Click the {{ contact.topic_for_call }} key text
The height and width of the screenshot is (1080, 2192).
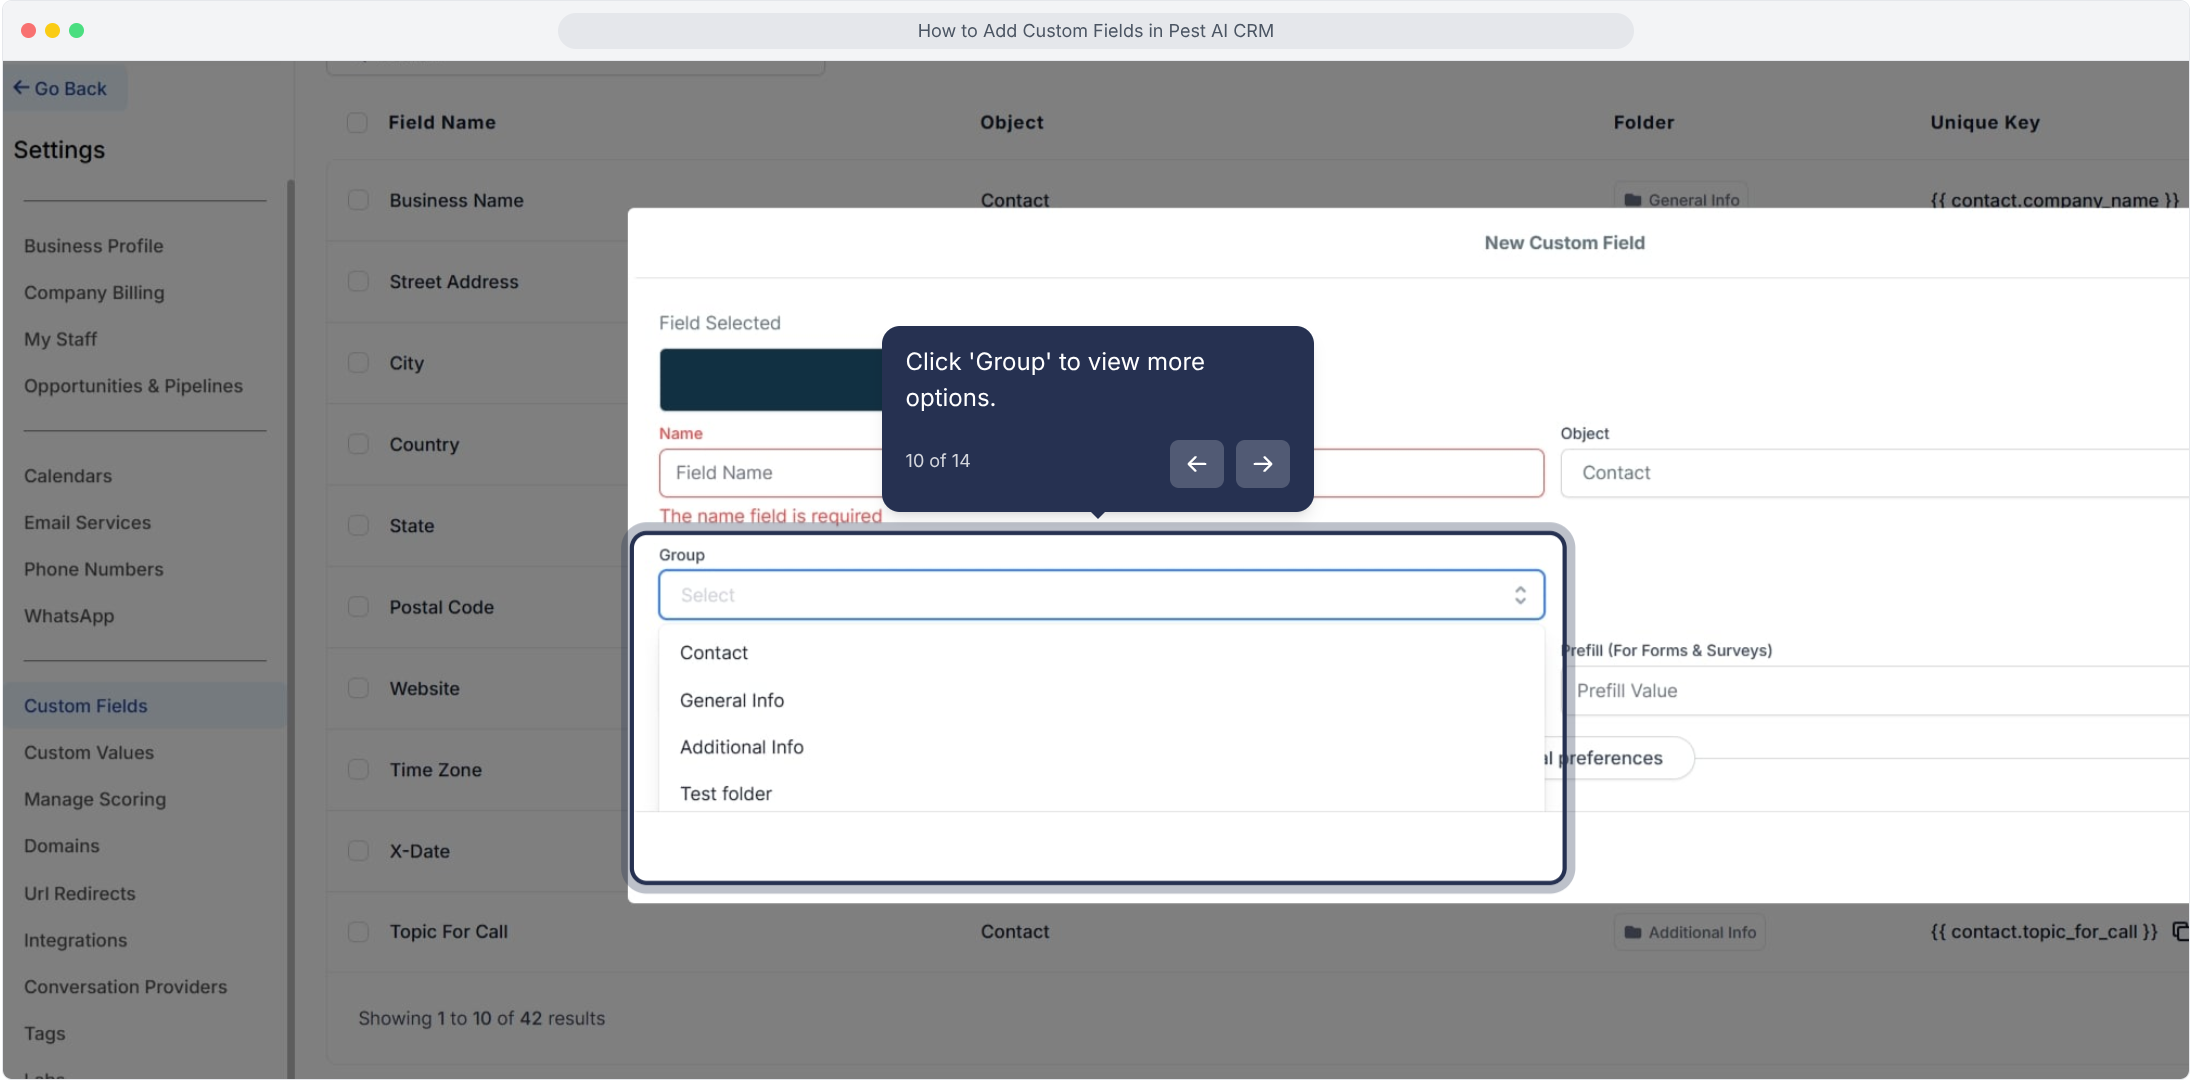coord(2044,931)
